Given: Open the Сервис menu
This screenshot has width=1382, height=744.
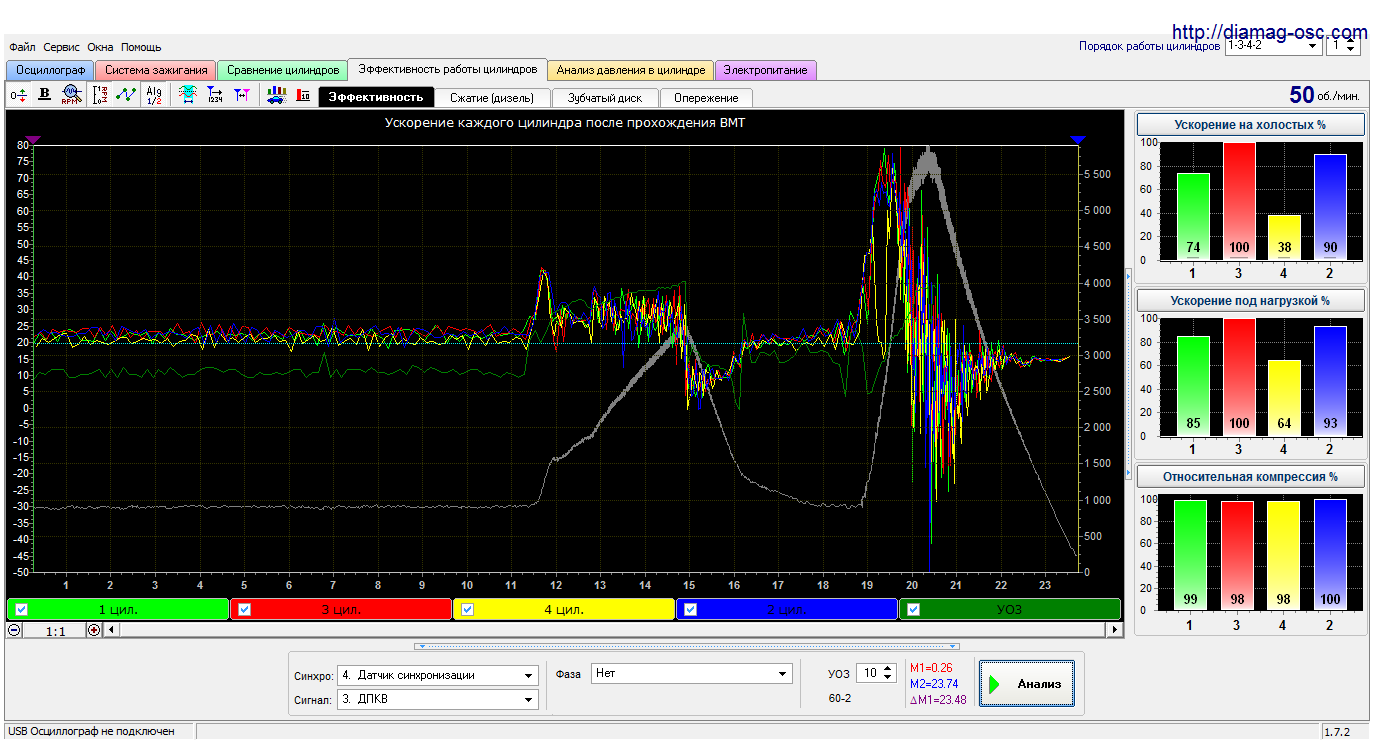Looking at the screenshot, I should coord(62,47).
